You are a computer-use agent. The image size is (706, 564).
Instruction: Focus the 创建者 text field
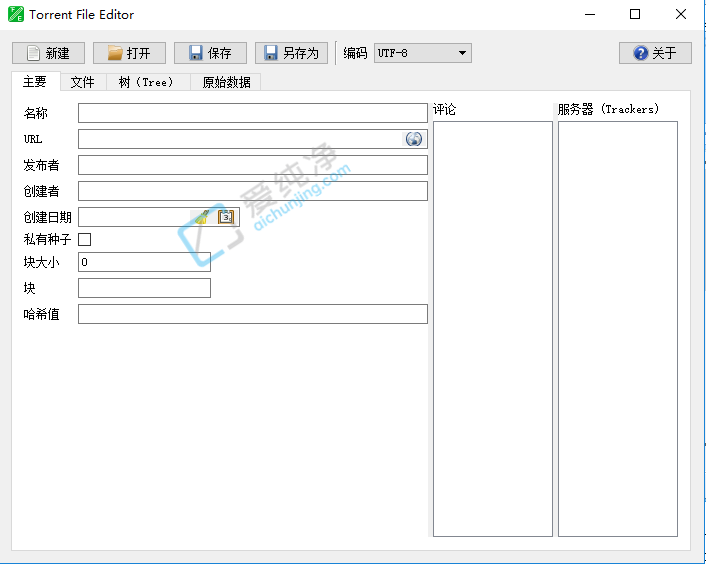click(x=253, y=191)
